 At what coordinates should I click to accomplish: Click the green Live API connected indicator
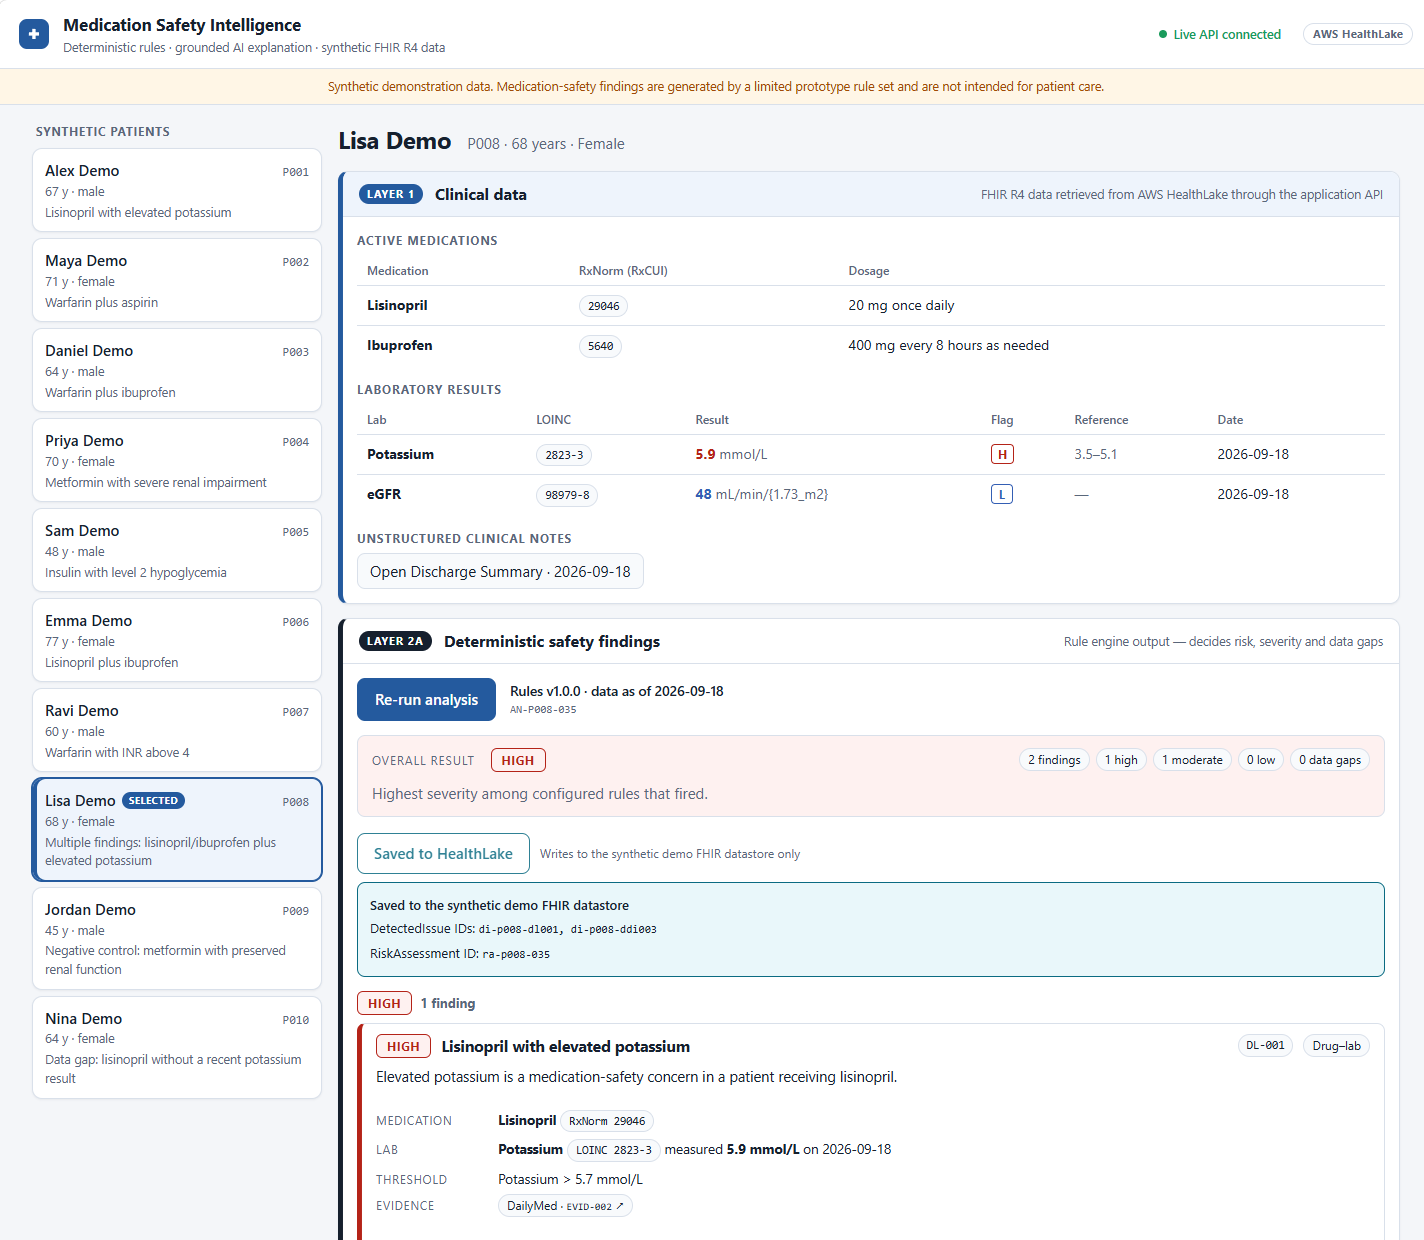tap(1220, 34)
